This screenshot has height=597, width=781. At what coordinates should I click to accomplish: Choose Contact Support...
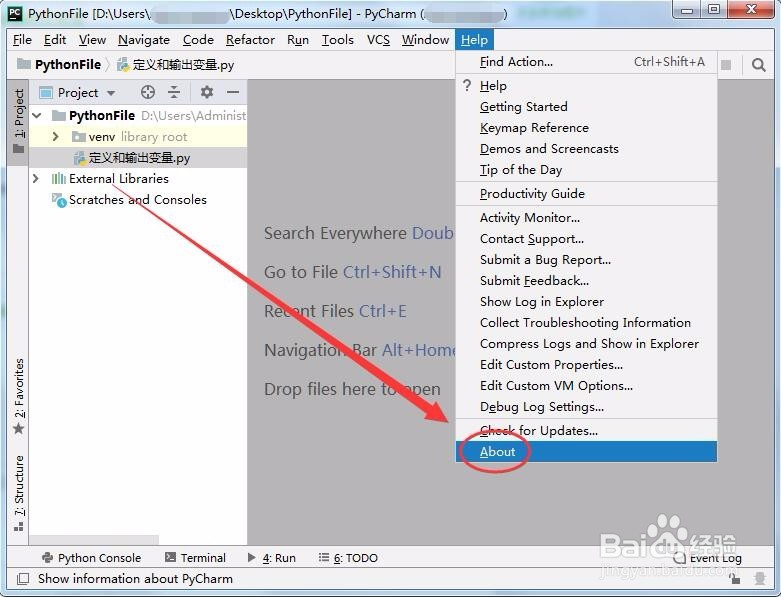586,239
